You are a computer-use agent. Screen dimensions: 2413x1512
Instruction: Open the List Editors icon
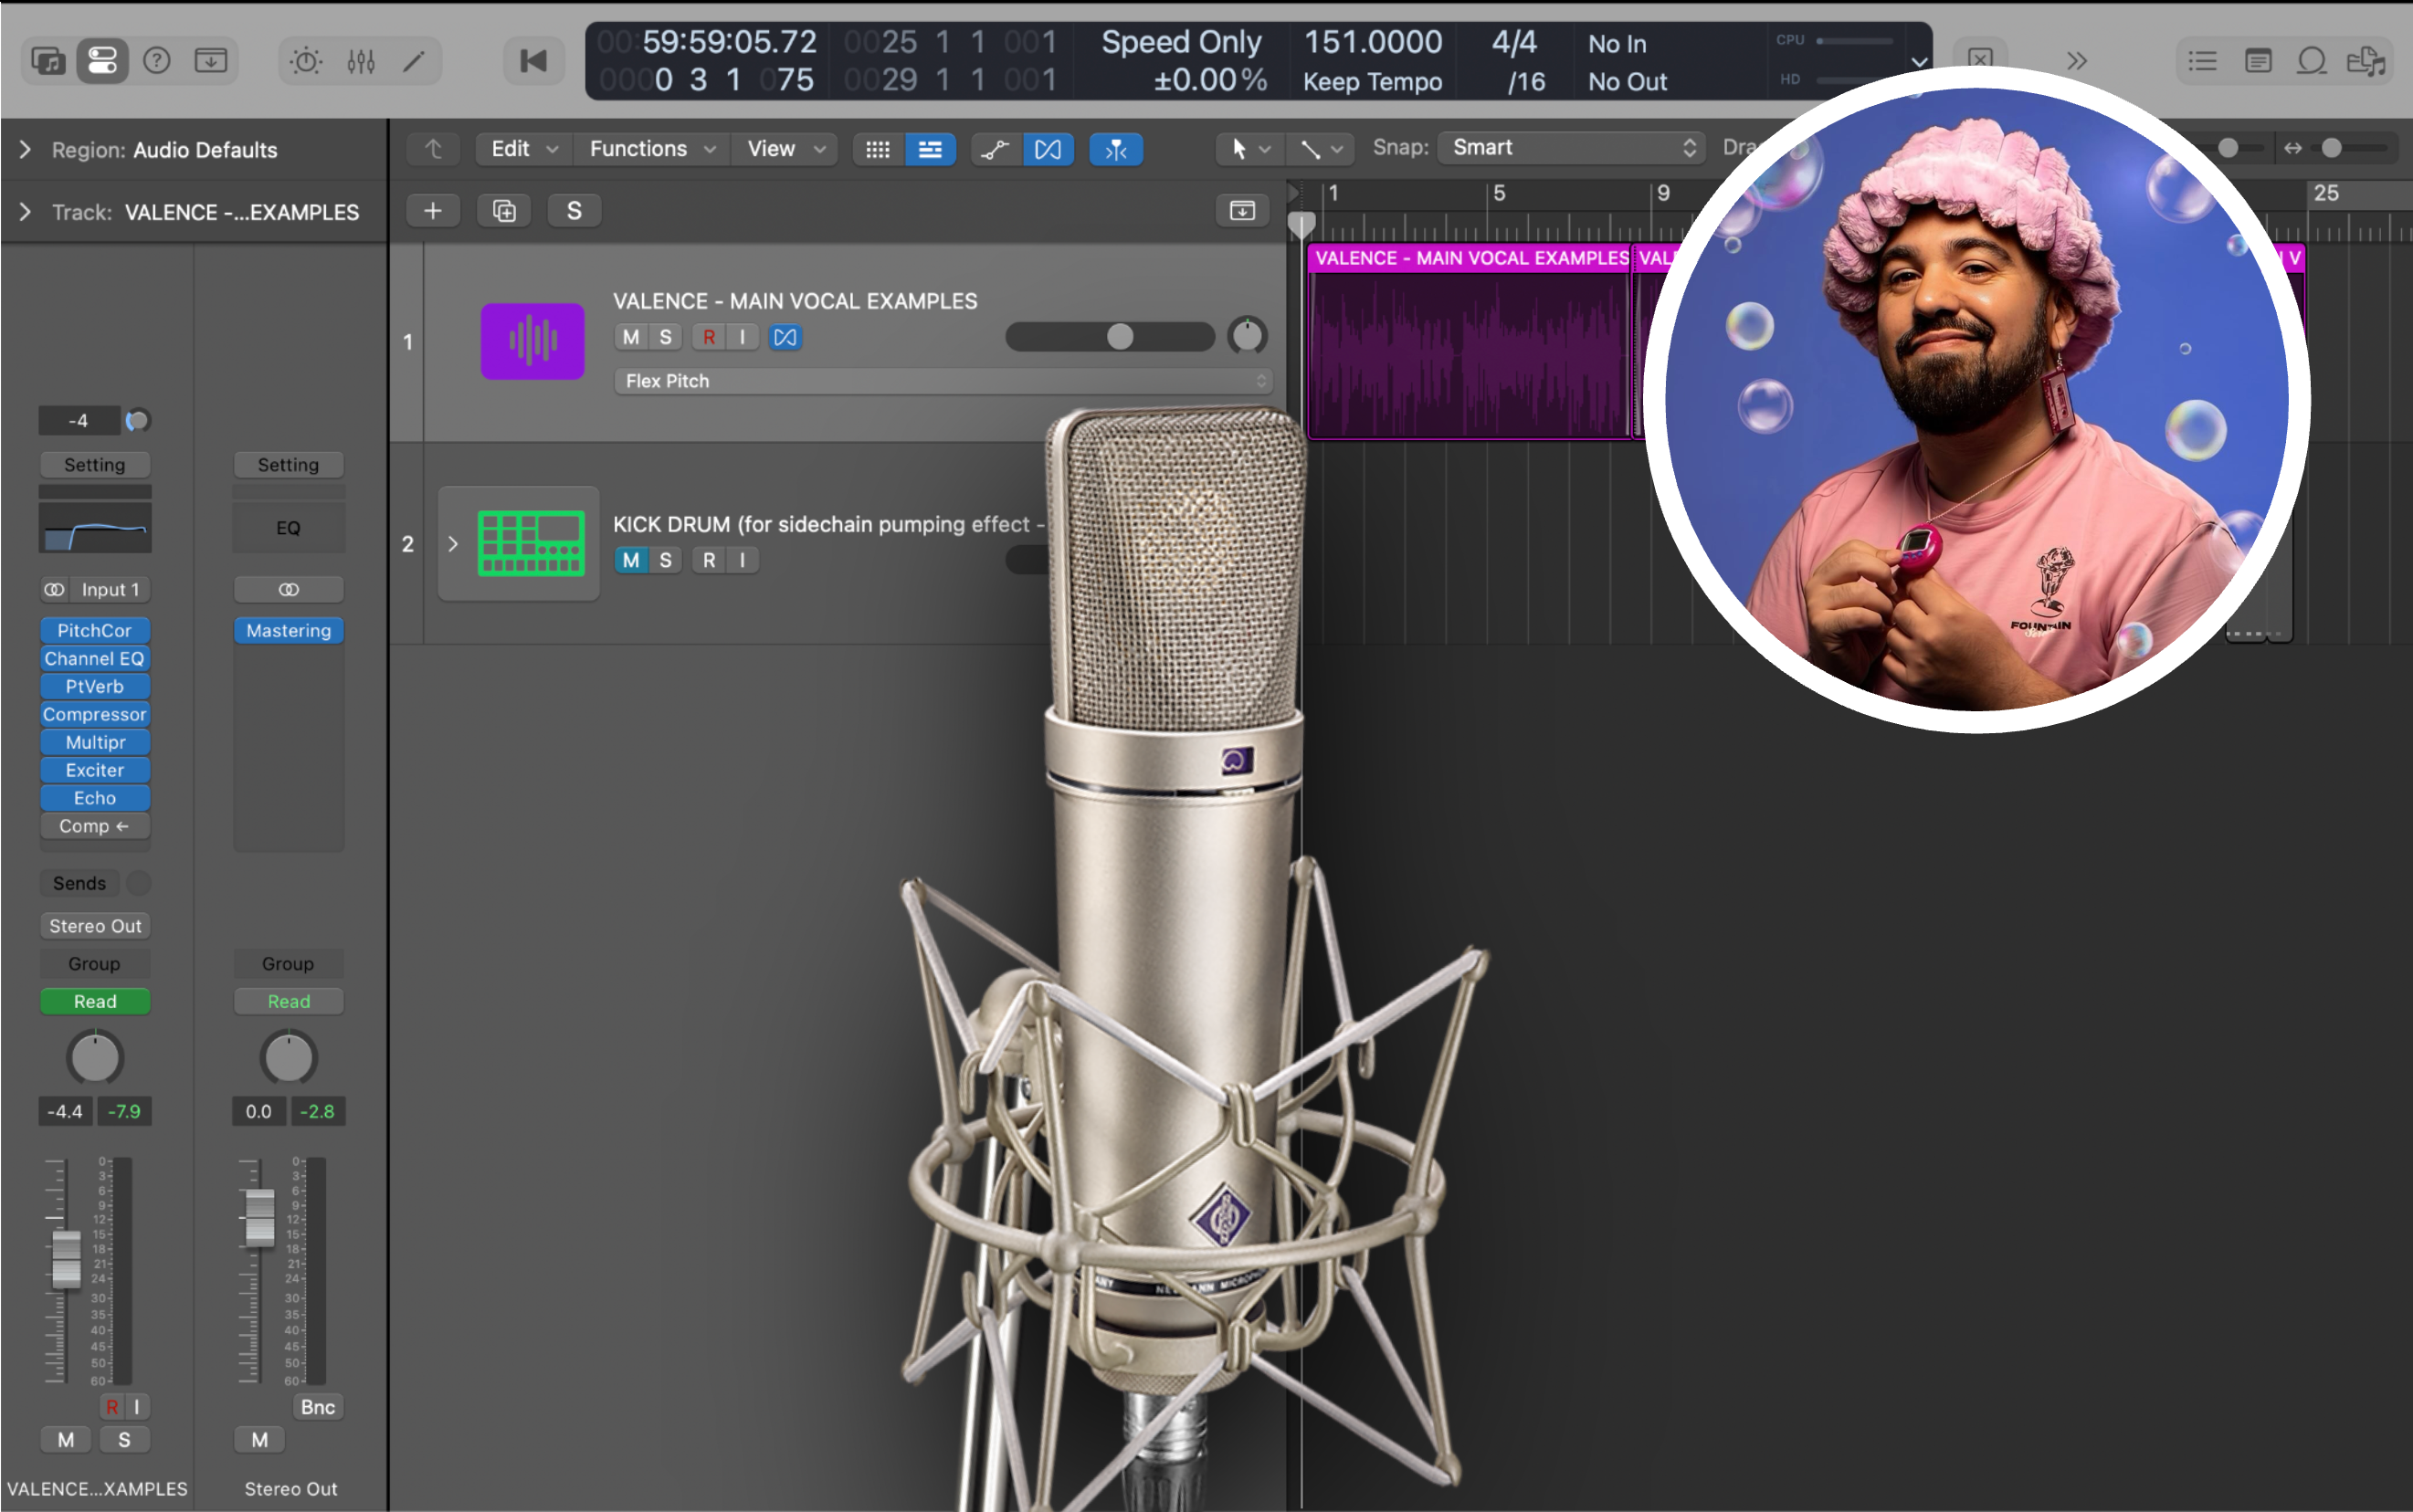(x=2201, y=61)
